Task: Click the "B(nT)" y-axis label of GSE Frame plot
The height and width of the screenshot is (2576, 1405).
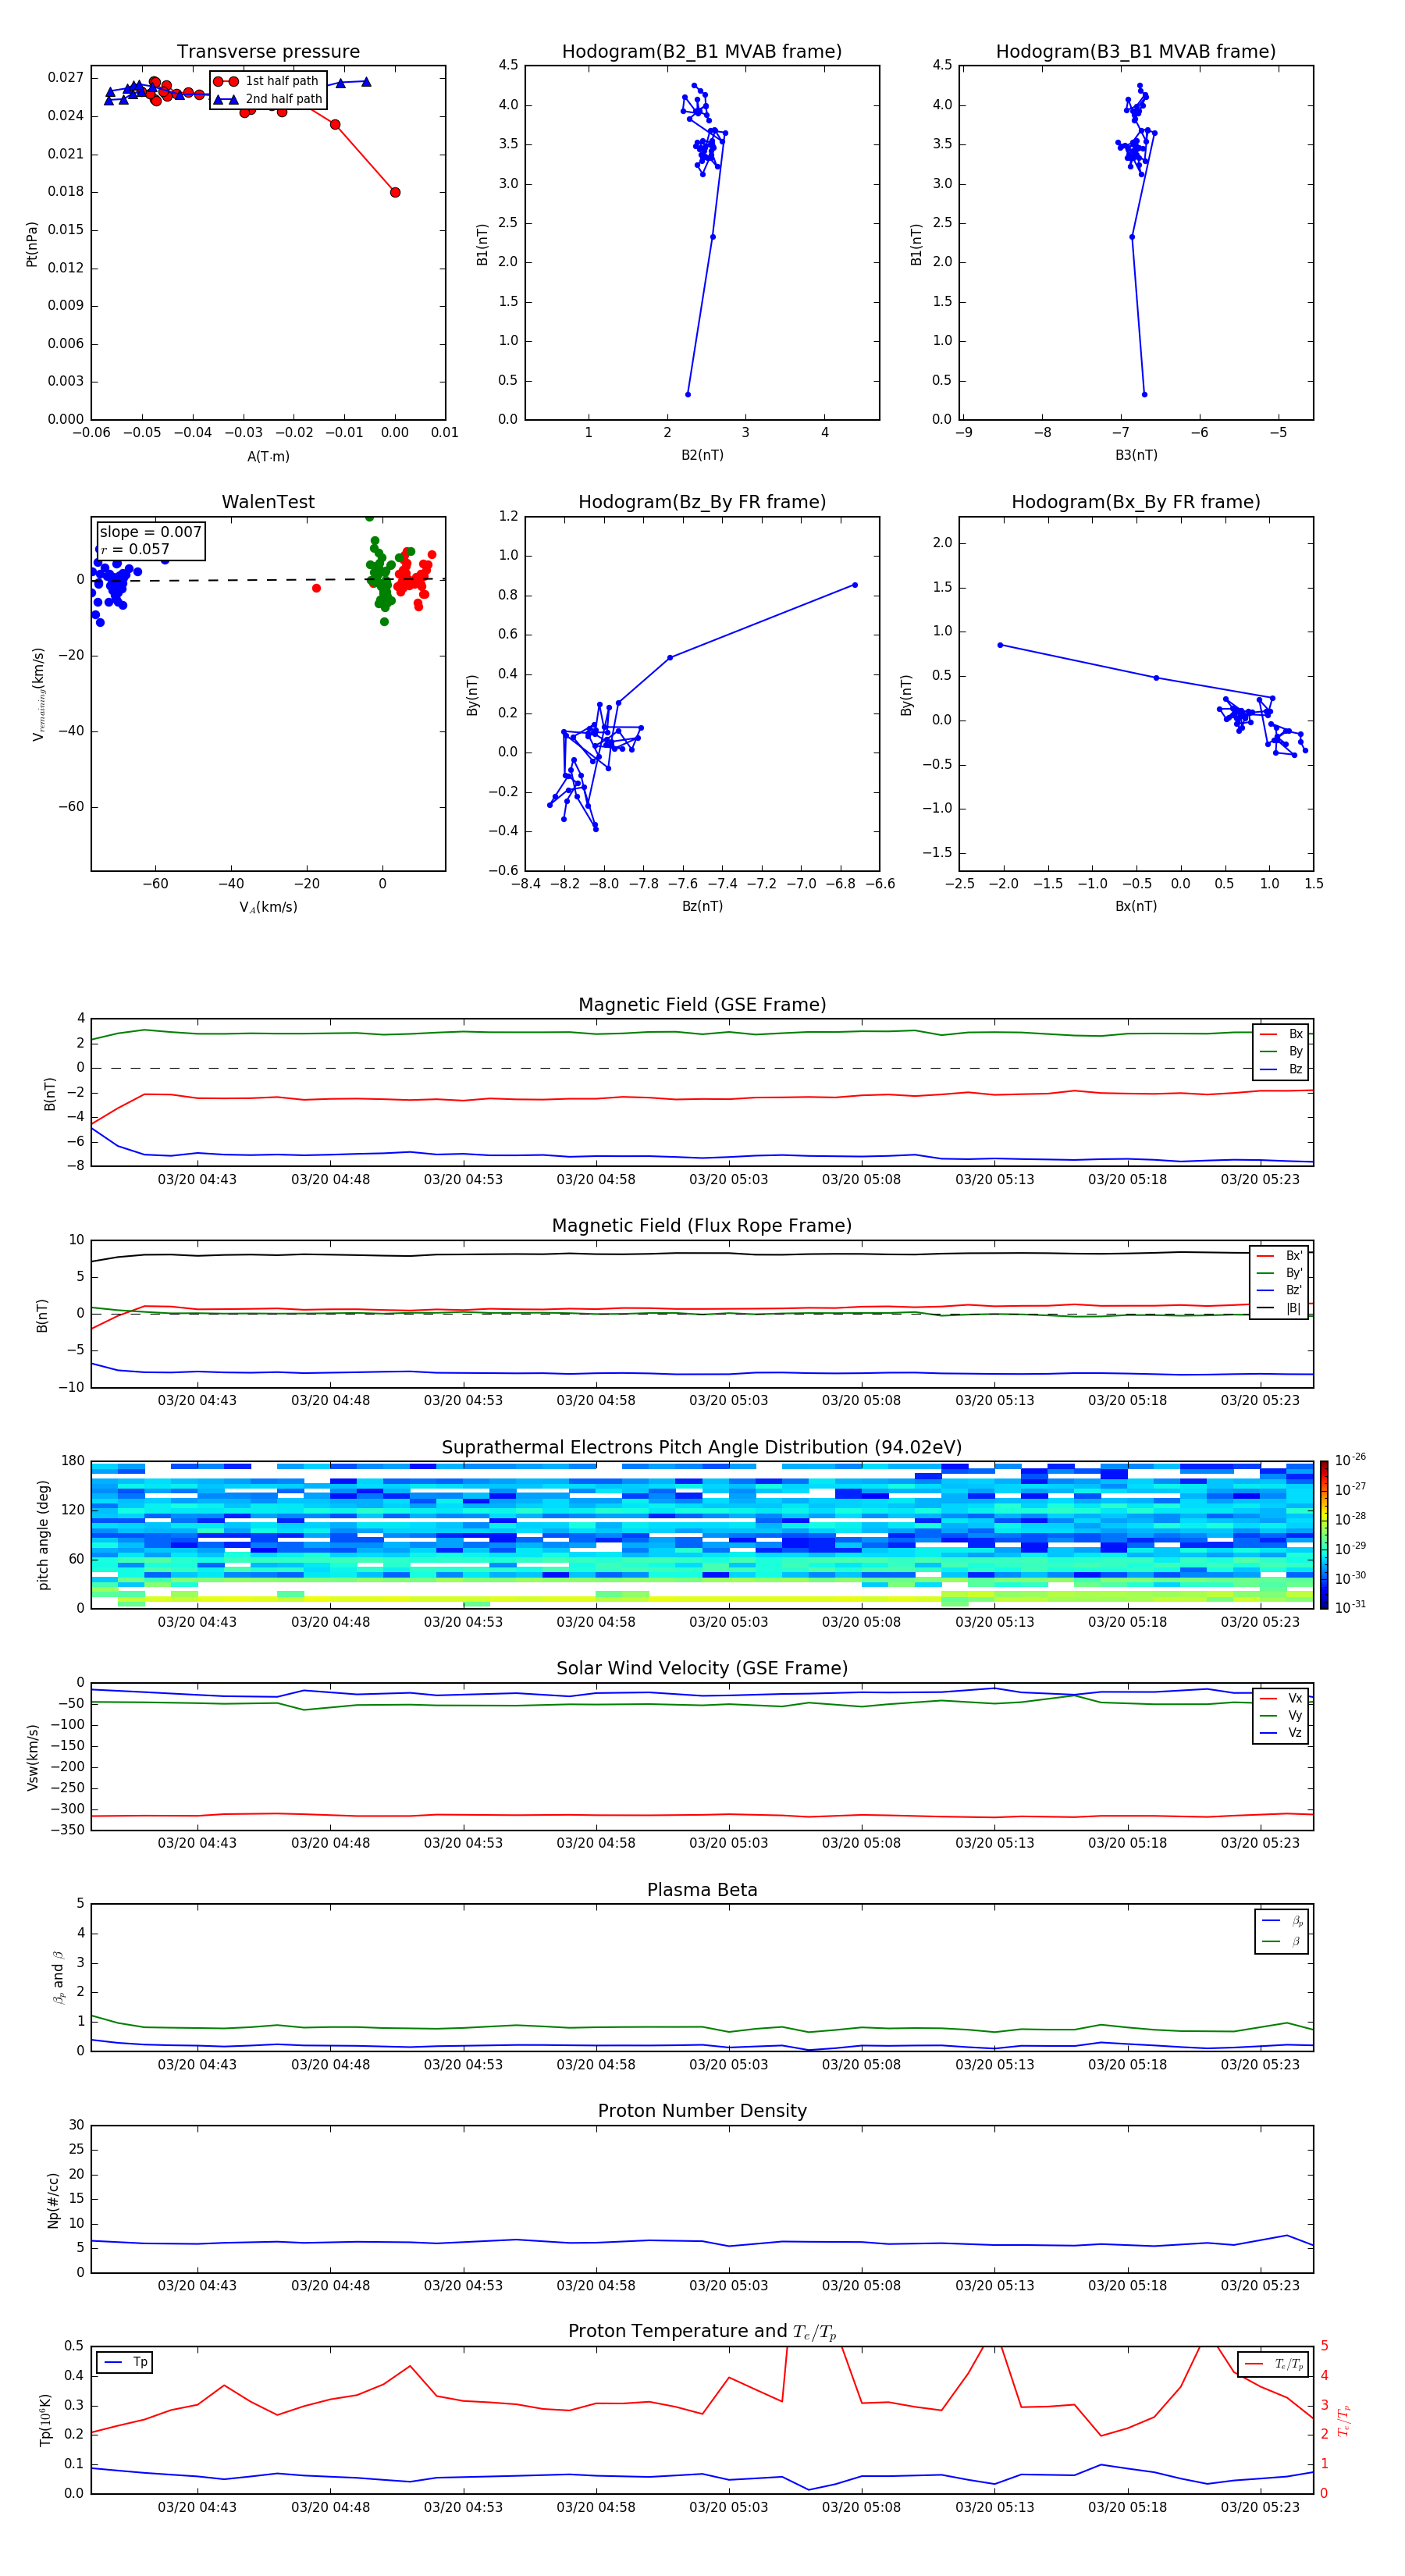Action: (49, 1093)
